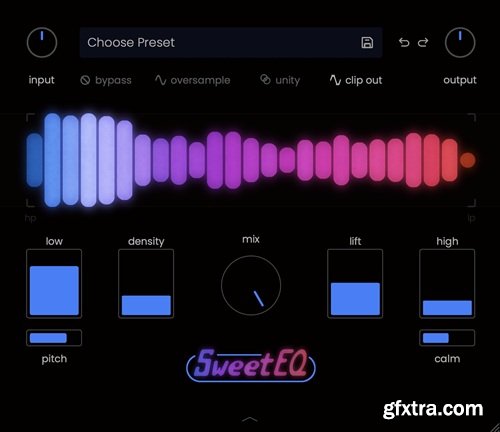Click the low band level box
Image resolution: width=500 pixels, height=432 pixels.
54,284
